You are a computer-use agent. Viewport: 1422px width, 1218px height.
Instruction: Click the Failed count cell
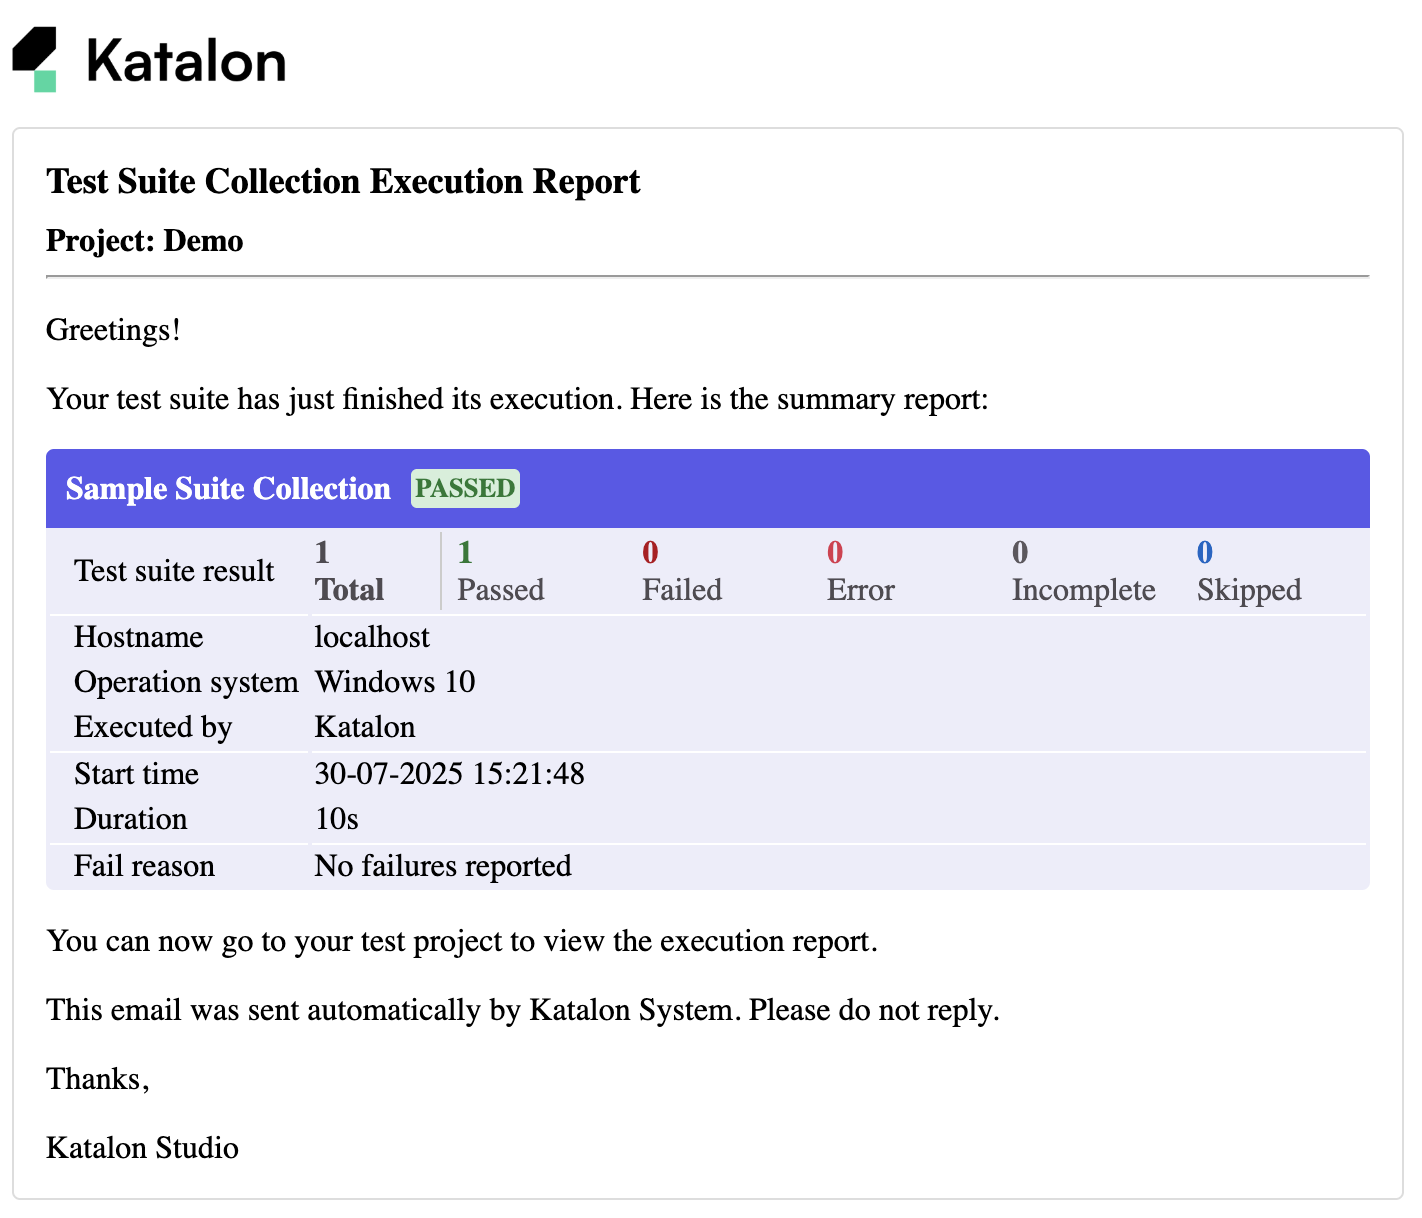682,571
